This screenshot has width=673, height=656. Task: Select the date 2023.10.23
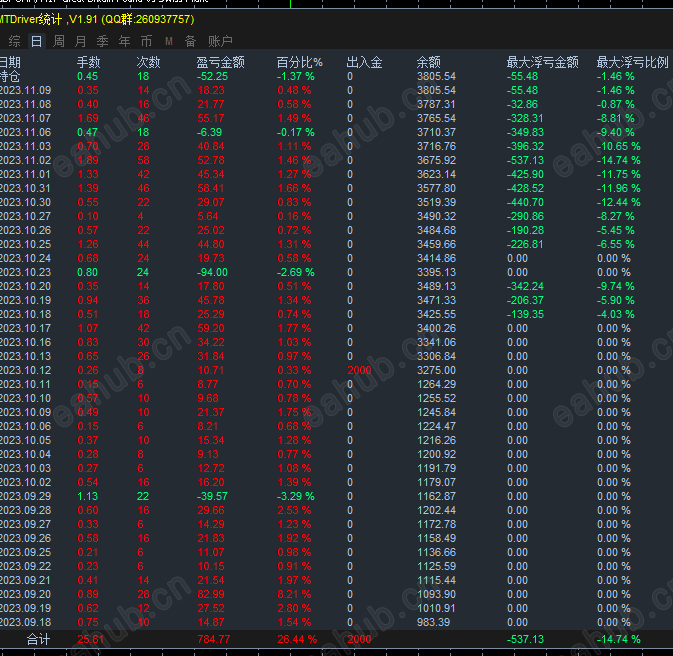(x=25, y=272)
